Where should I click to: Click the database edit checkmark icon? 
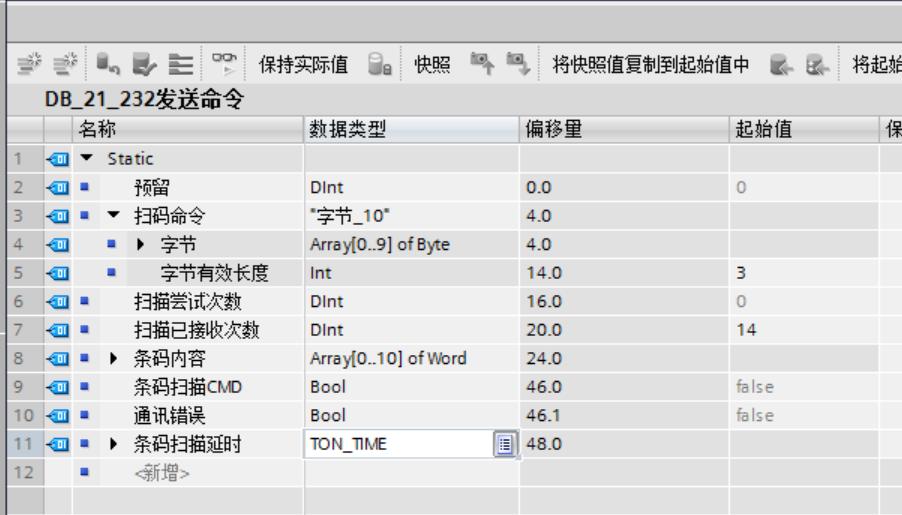[x=144, y=63]
